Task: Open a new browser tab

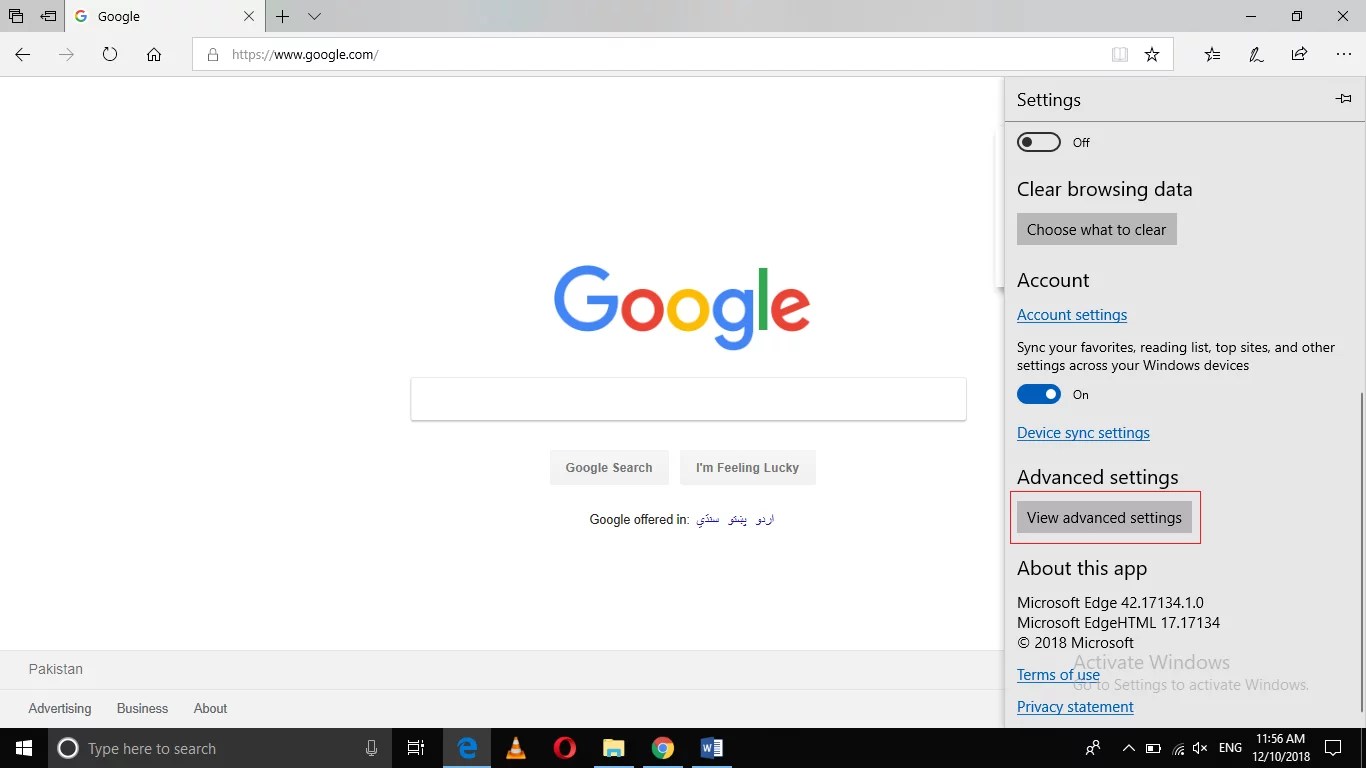Action: tap(282, 16)
